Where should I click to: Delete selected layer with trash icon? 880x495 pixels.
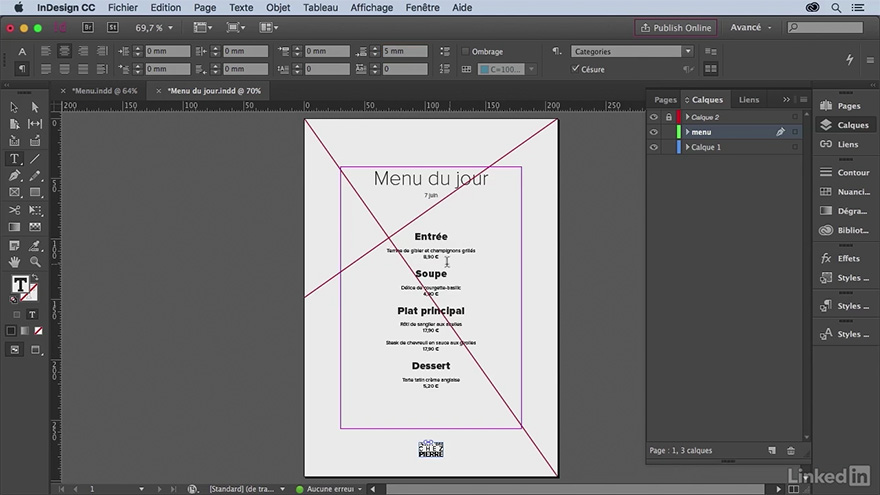click(x=791, y=451)
